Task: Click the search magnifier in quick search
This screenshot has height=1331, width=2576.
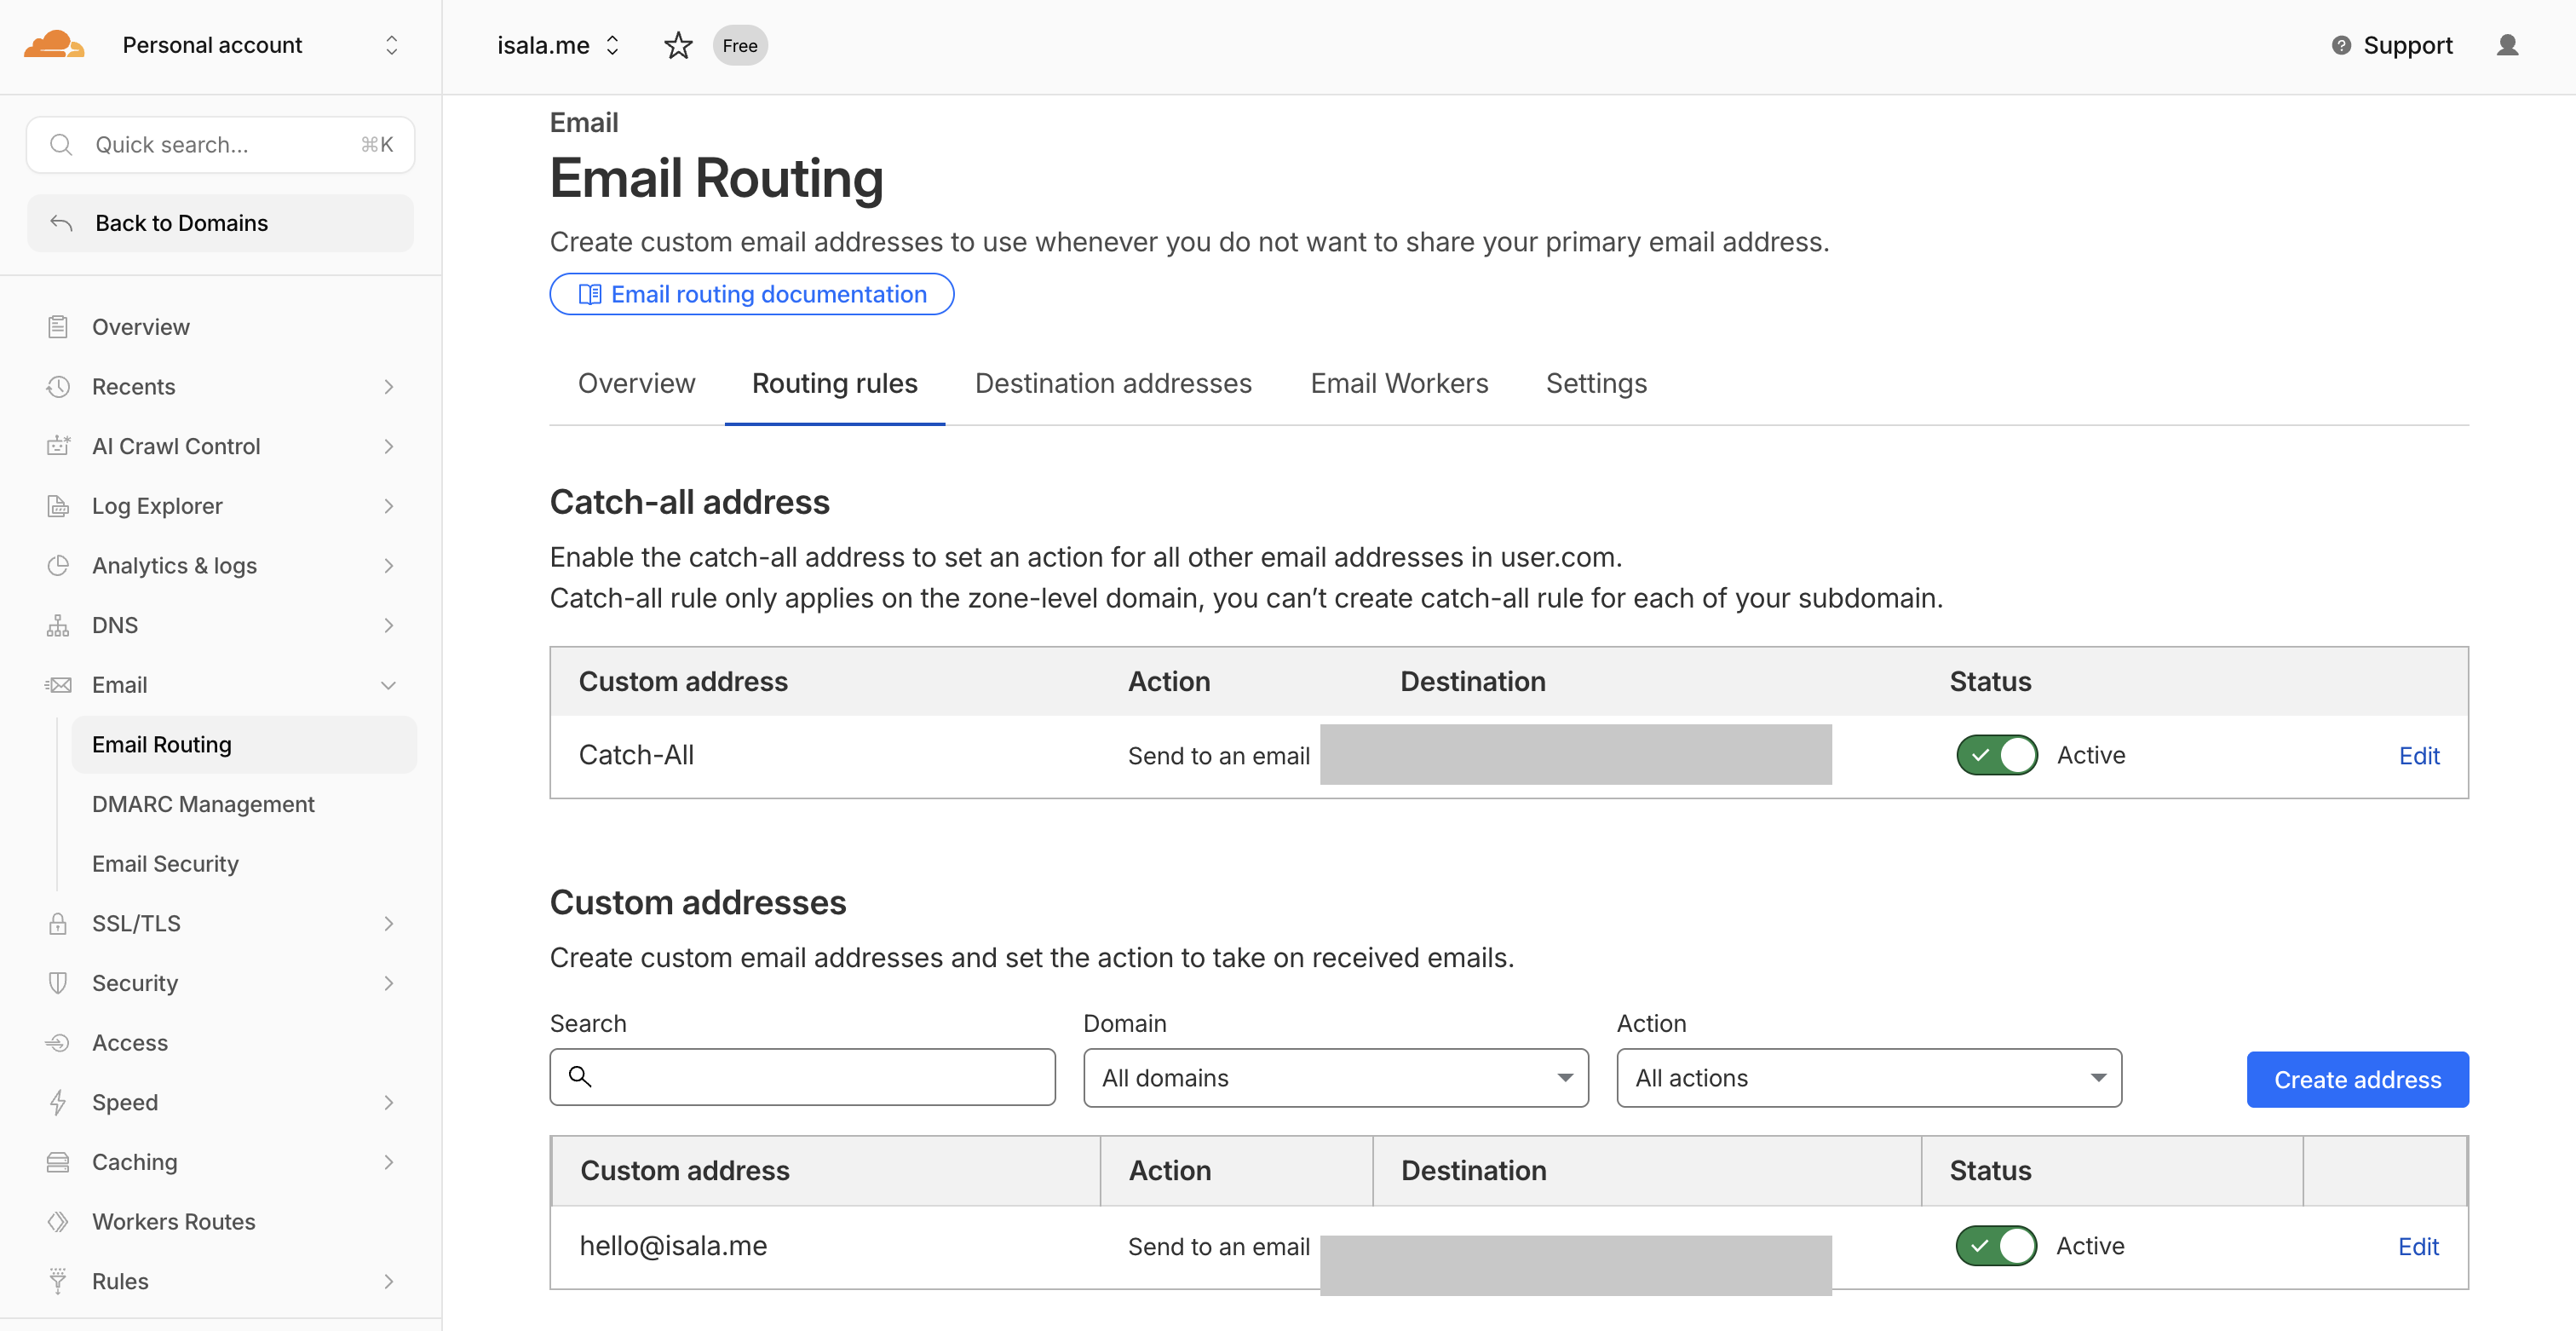Action: click(x=61, y=144)
